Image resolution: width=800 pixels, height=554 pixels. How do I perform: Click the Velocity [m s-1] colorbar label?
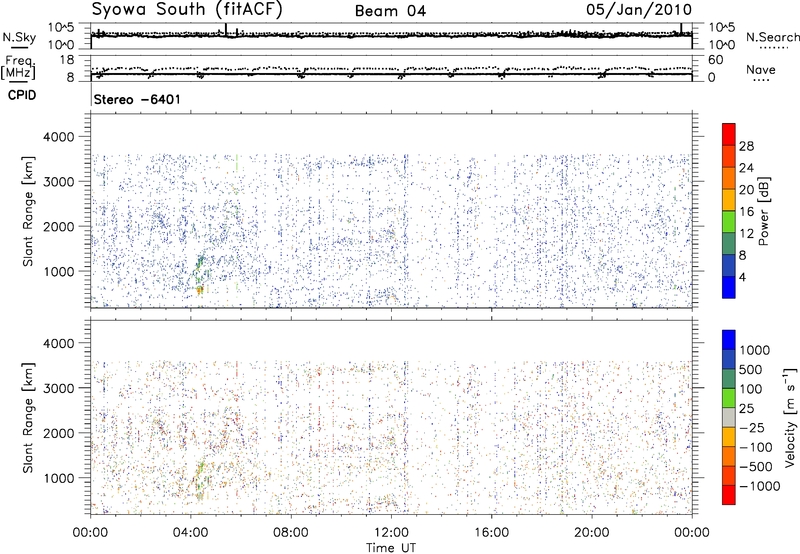[x=790, y=417]
